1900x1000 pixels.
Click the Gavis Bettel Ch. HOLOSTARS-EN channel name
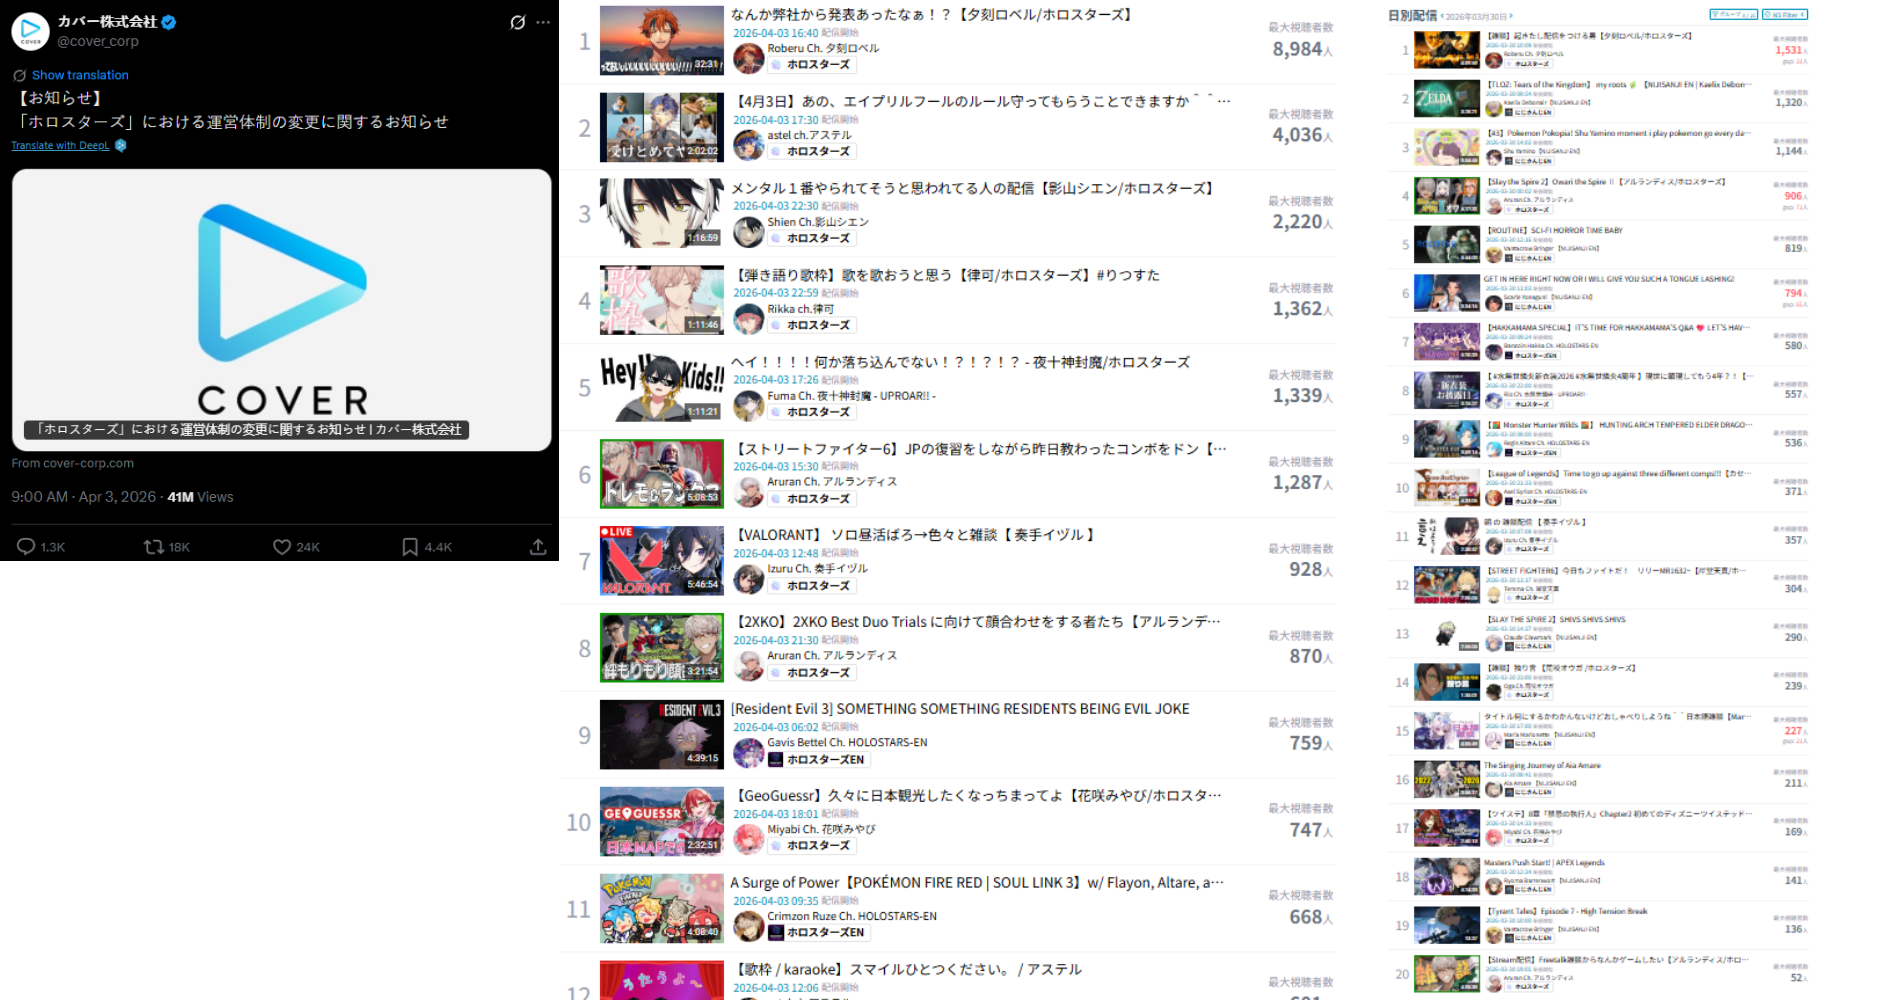[x=847, y=743]
